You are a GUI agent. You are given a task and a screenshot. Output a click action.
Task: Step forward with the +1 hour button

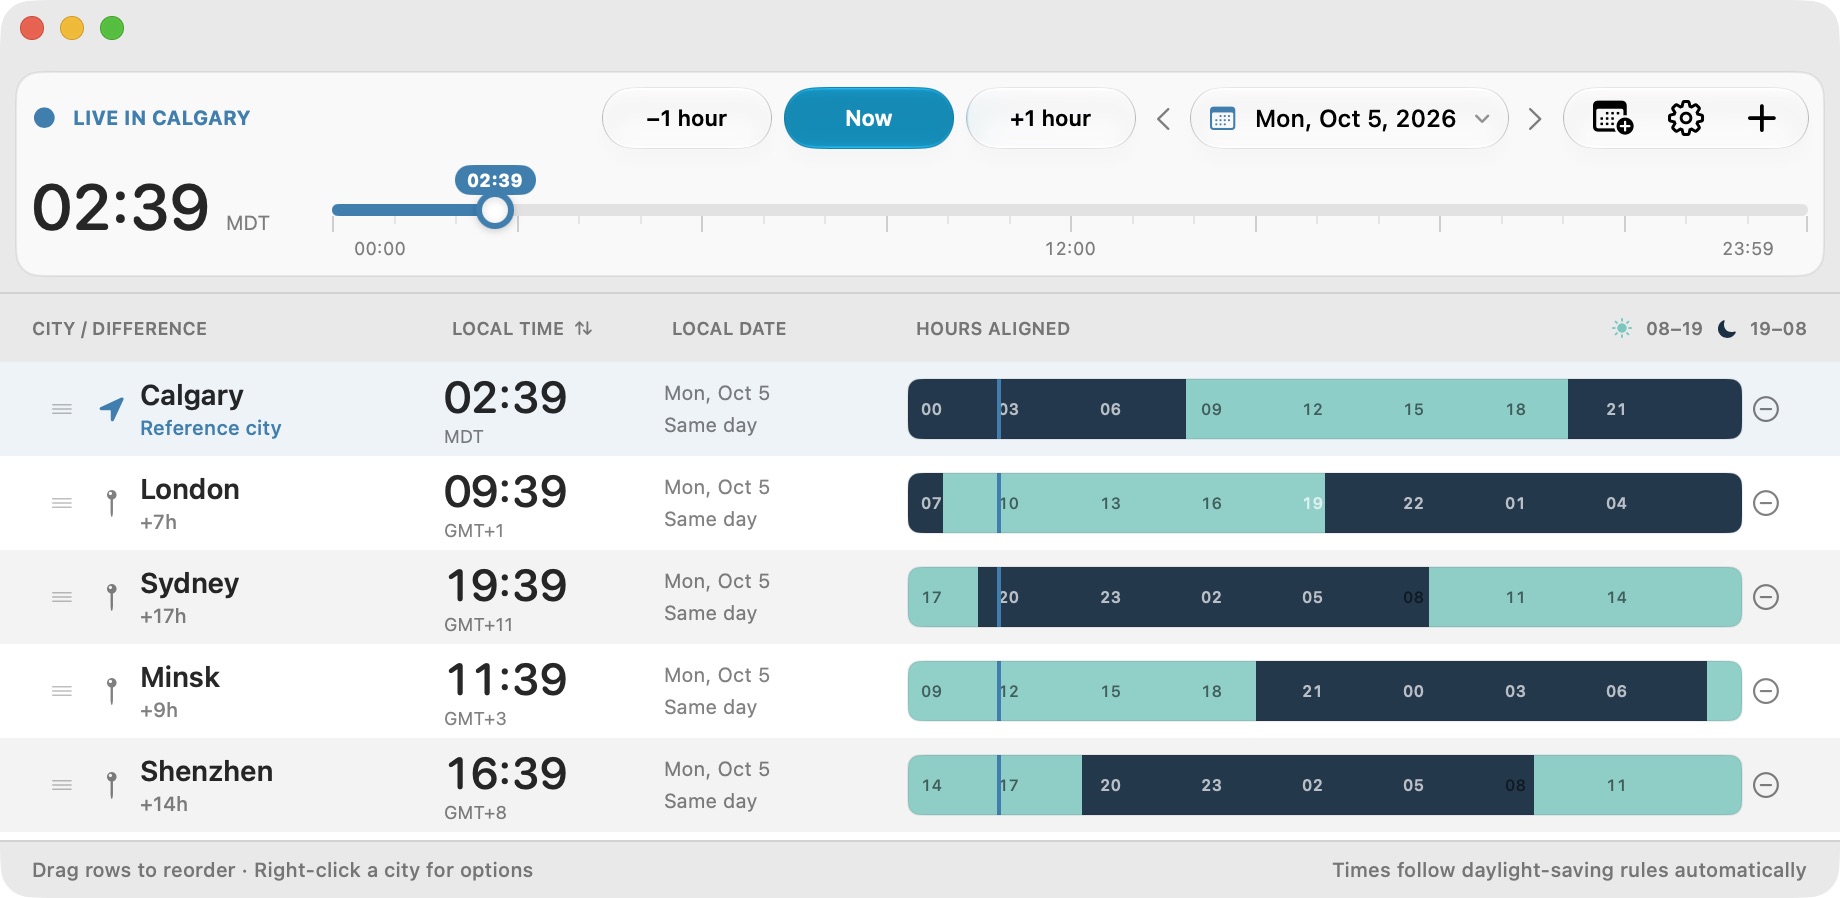click(1051, 118)
